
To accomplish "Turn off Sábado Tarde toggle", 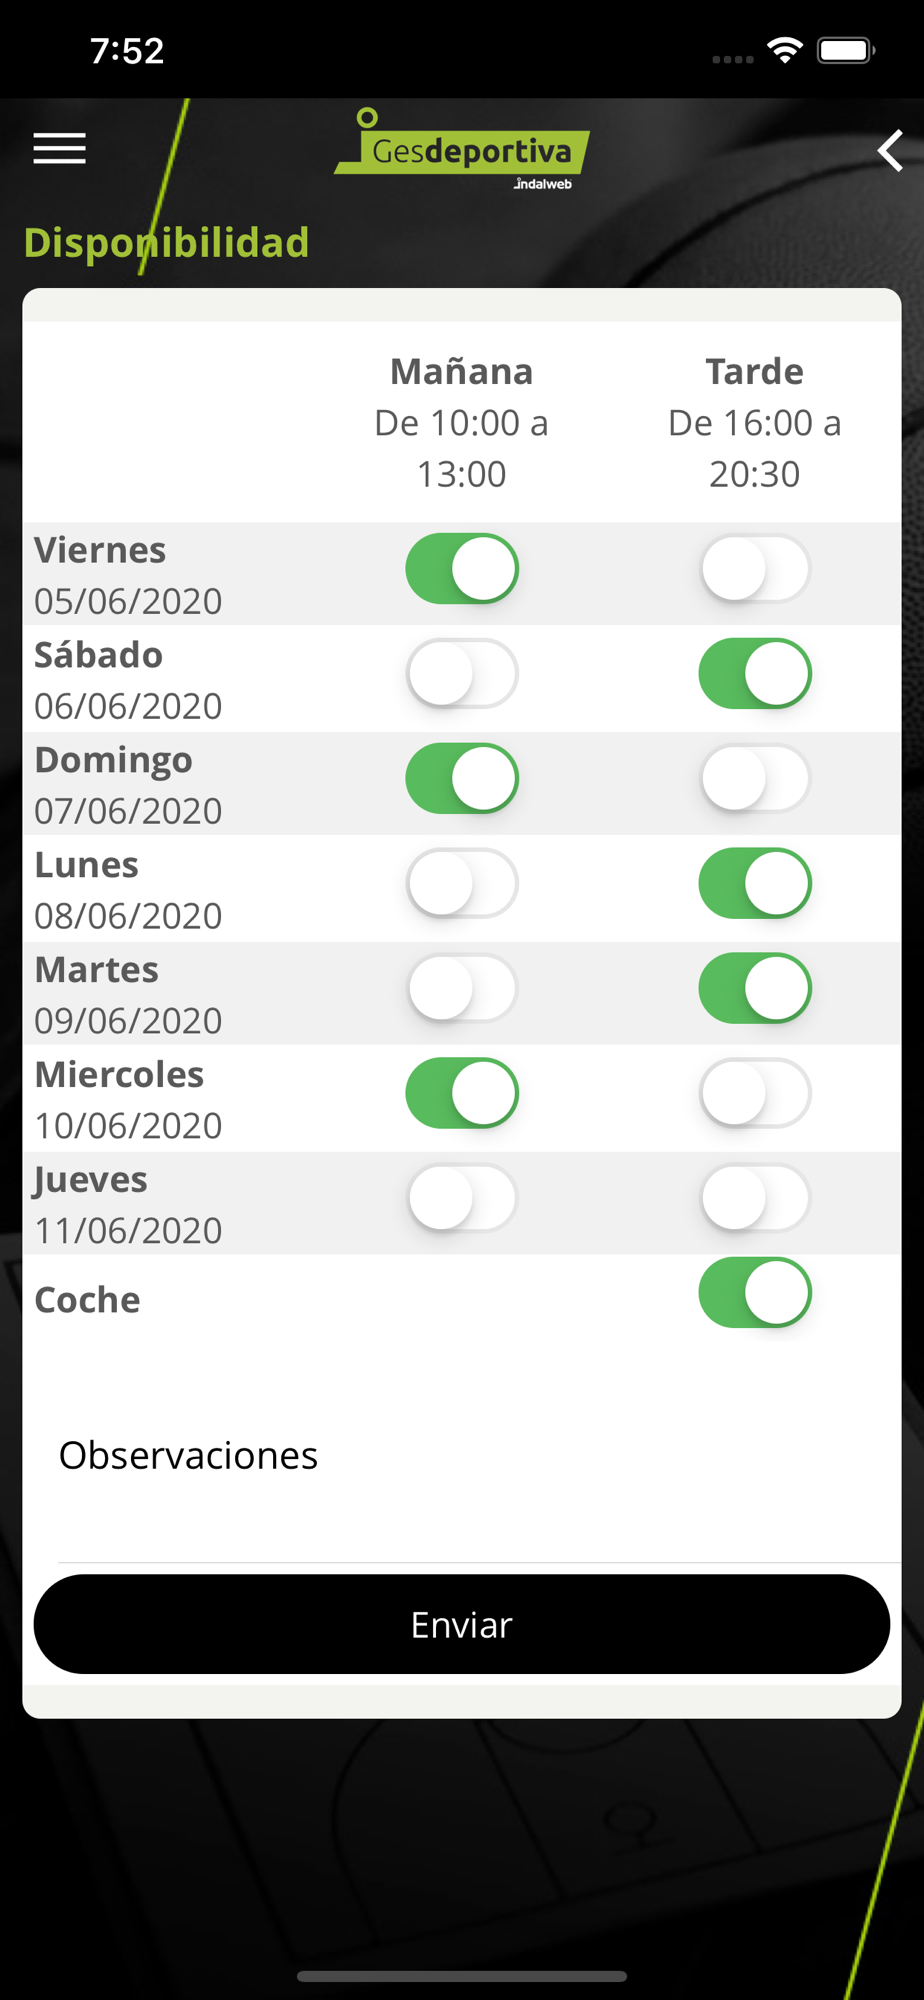I will click(755, 674).
